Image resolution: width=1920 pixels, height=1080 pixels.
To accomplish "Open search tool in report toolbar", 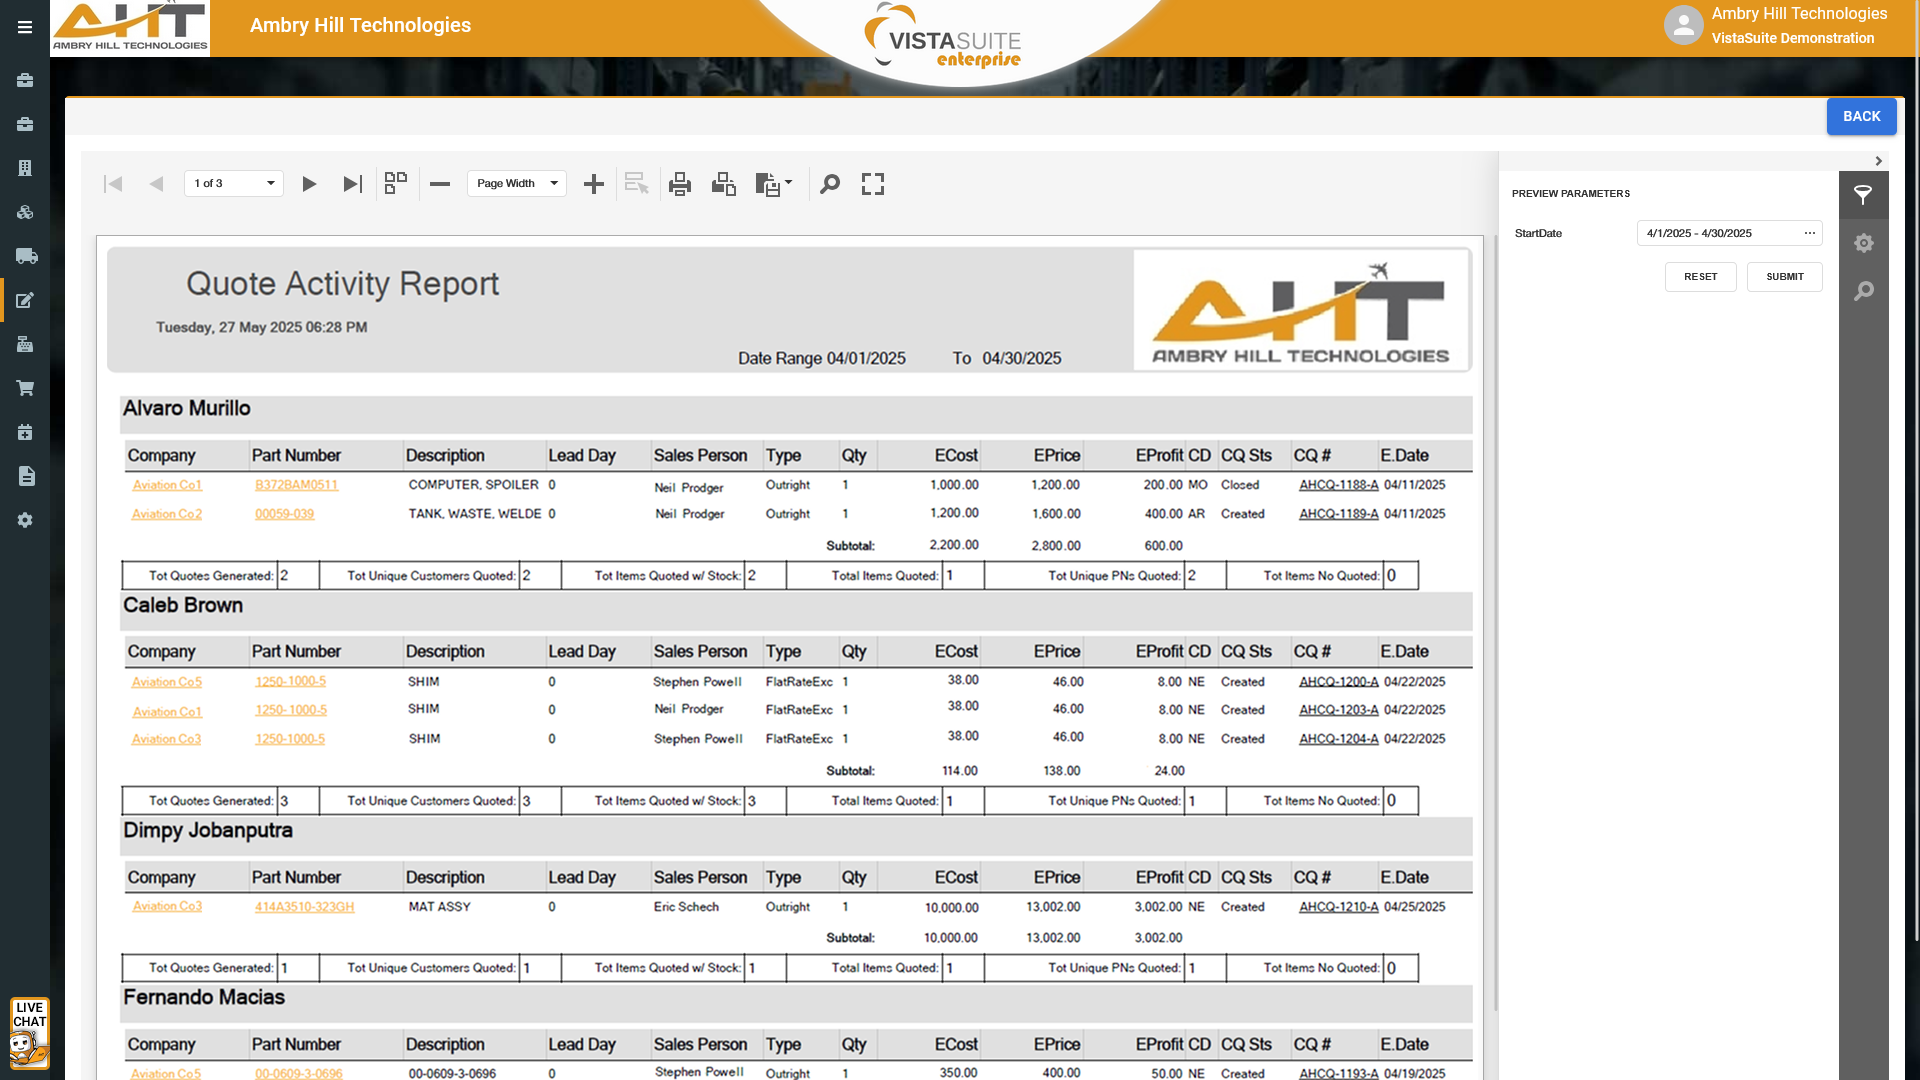I will pyautogui.click(x=830, y=184).
